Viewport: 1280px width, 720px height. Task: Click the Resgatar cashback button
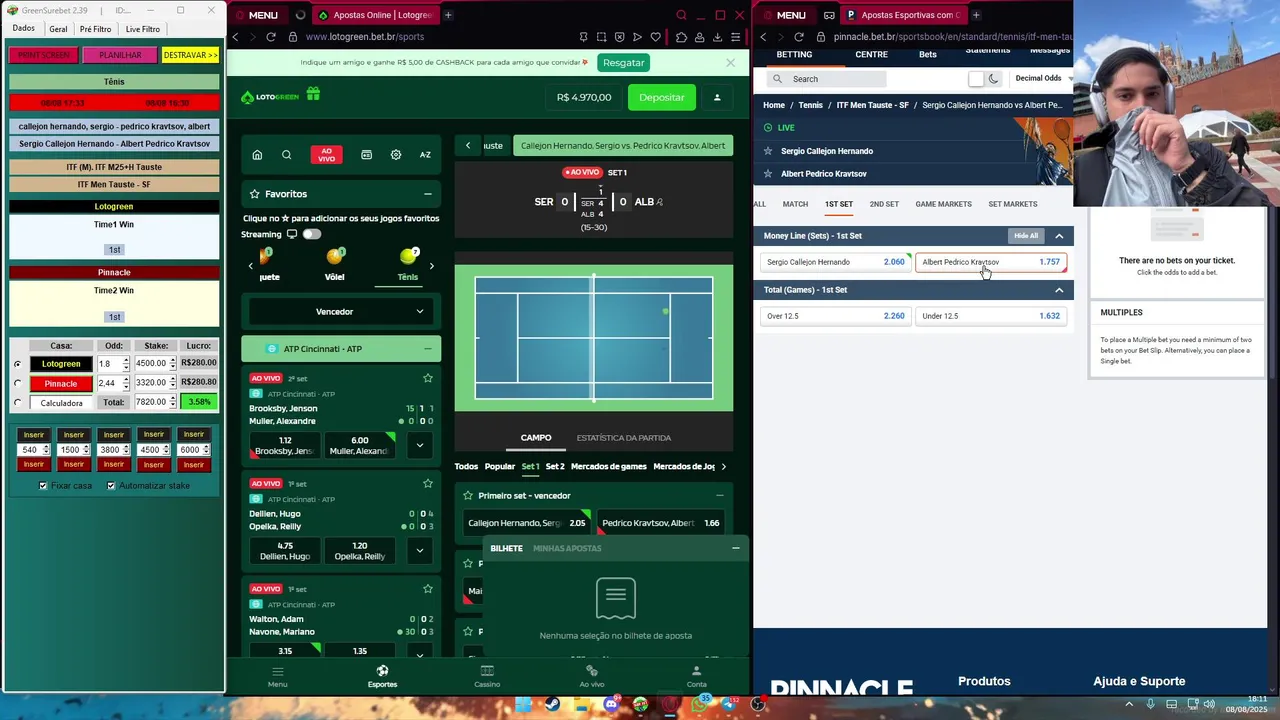624,62
